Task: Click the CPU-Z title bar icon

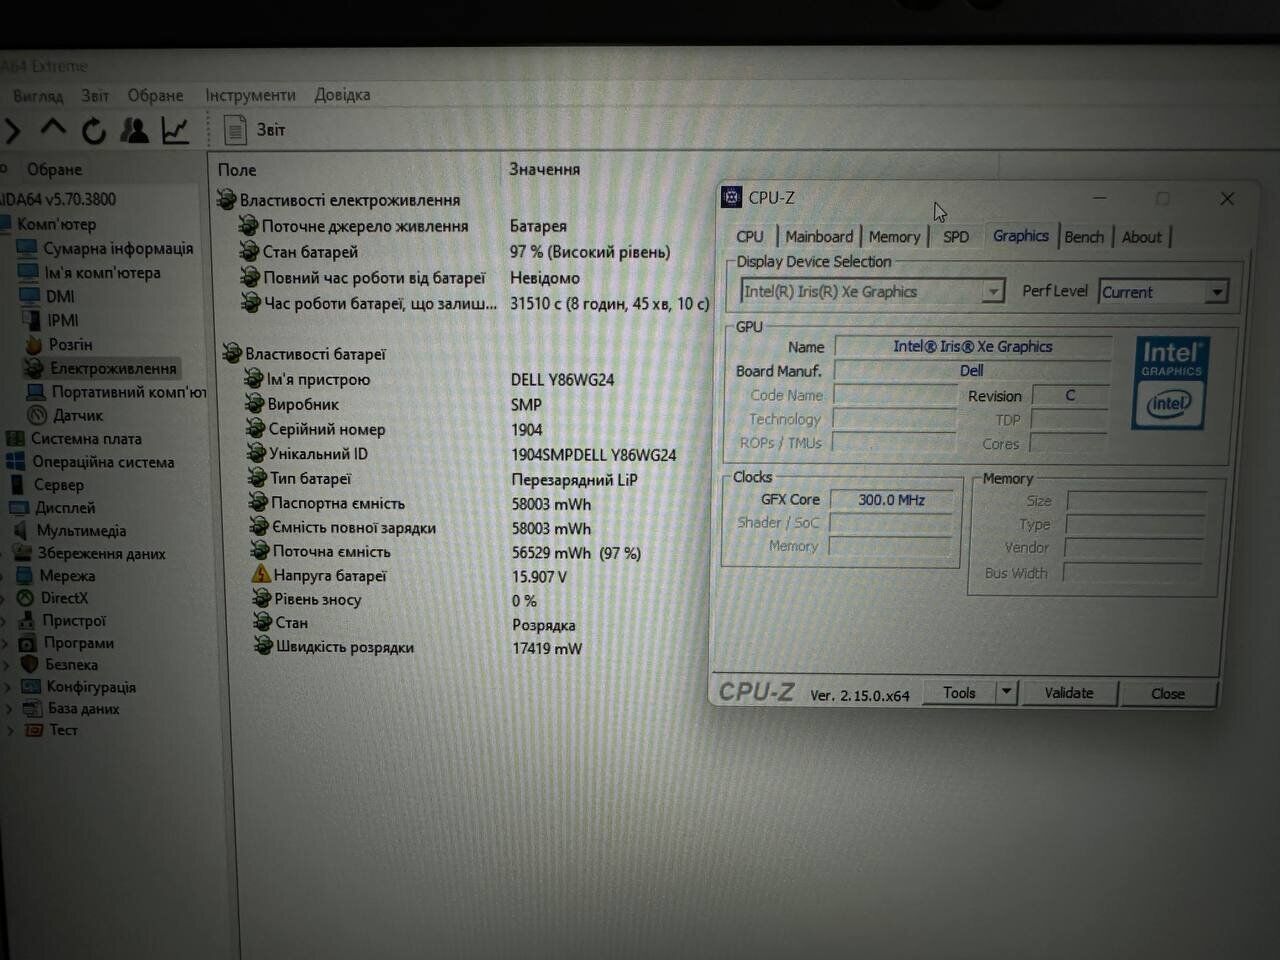Action: (732, 197)
